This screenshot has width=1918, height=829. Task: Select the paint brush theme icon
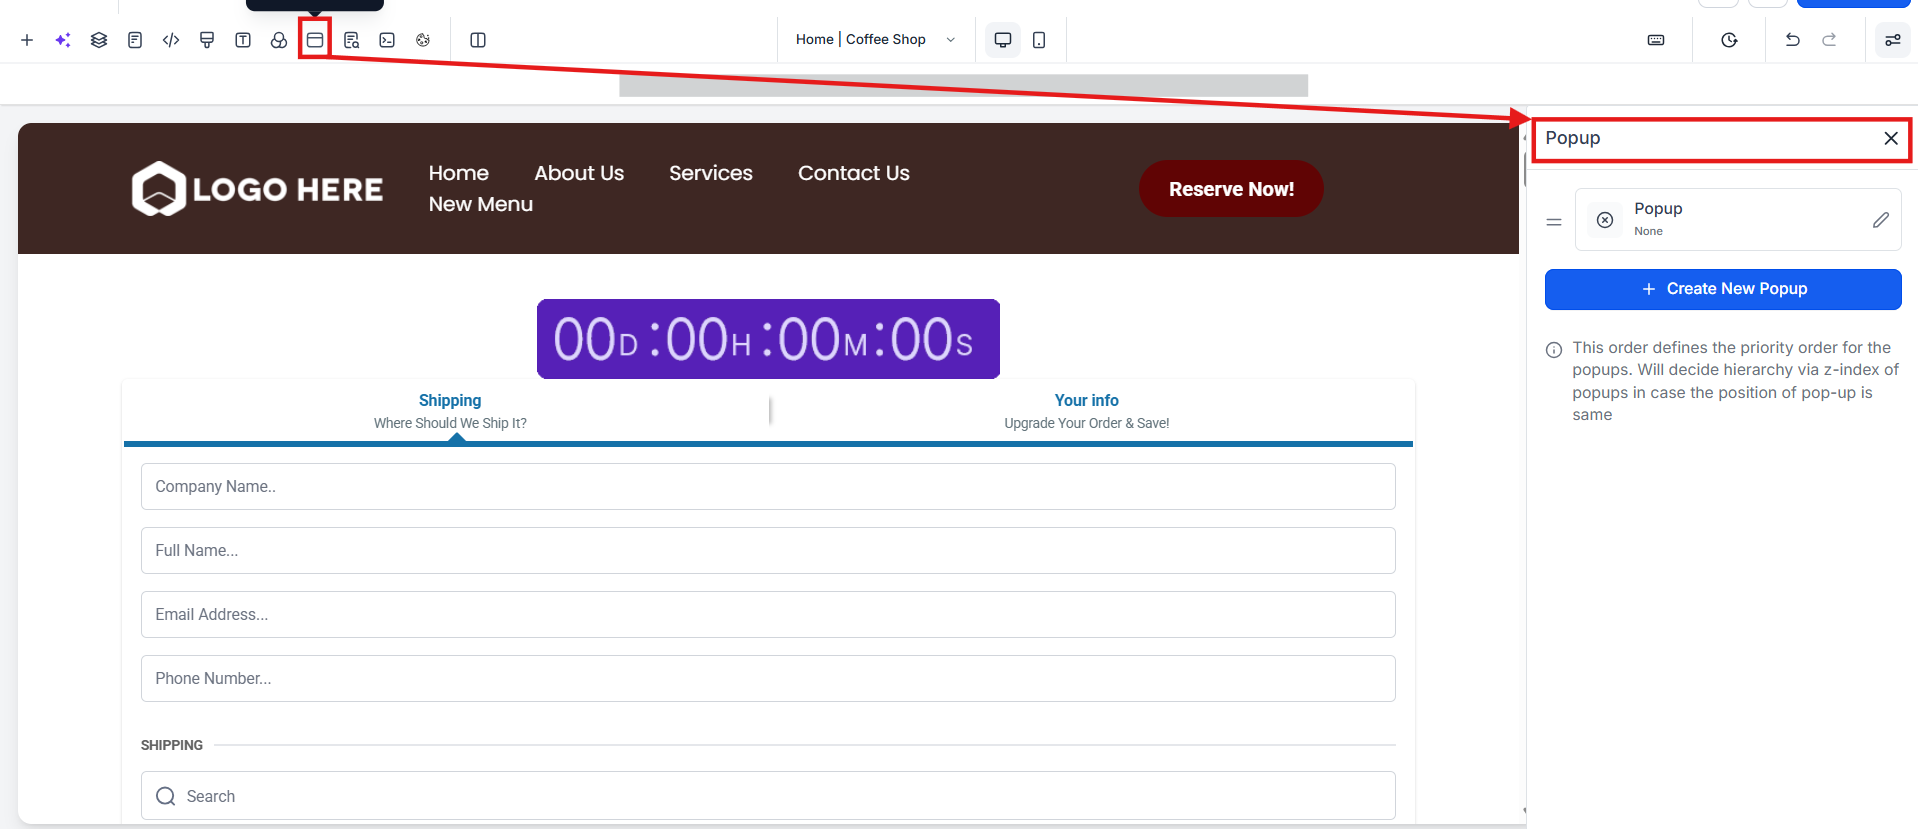click(207, 40)
